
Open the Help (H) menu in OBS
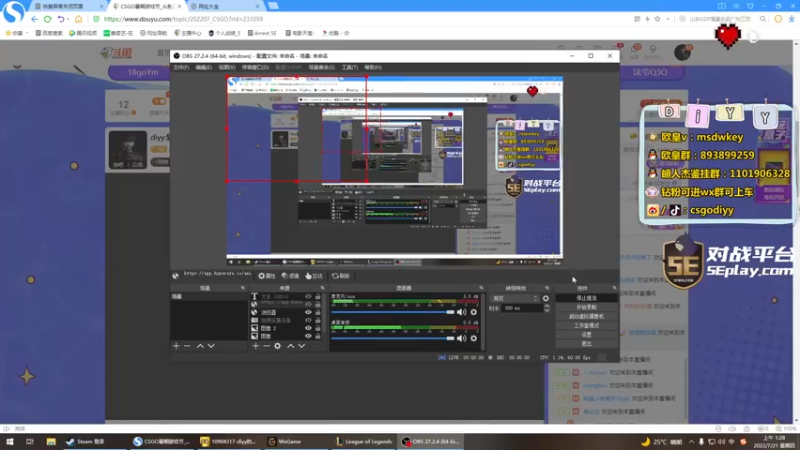373,67
